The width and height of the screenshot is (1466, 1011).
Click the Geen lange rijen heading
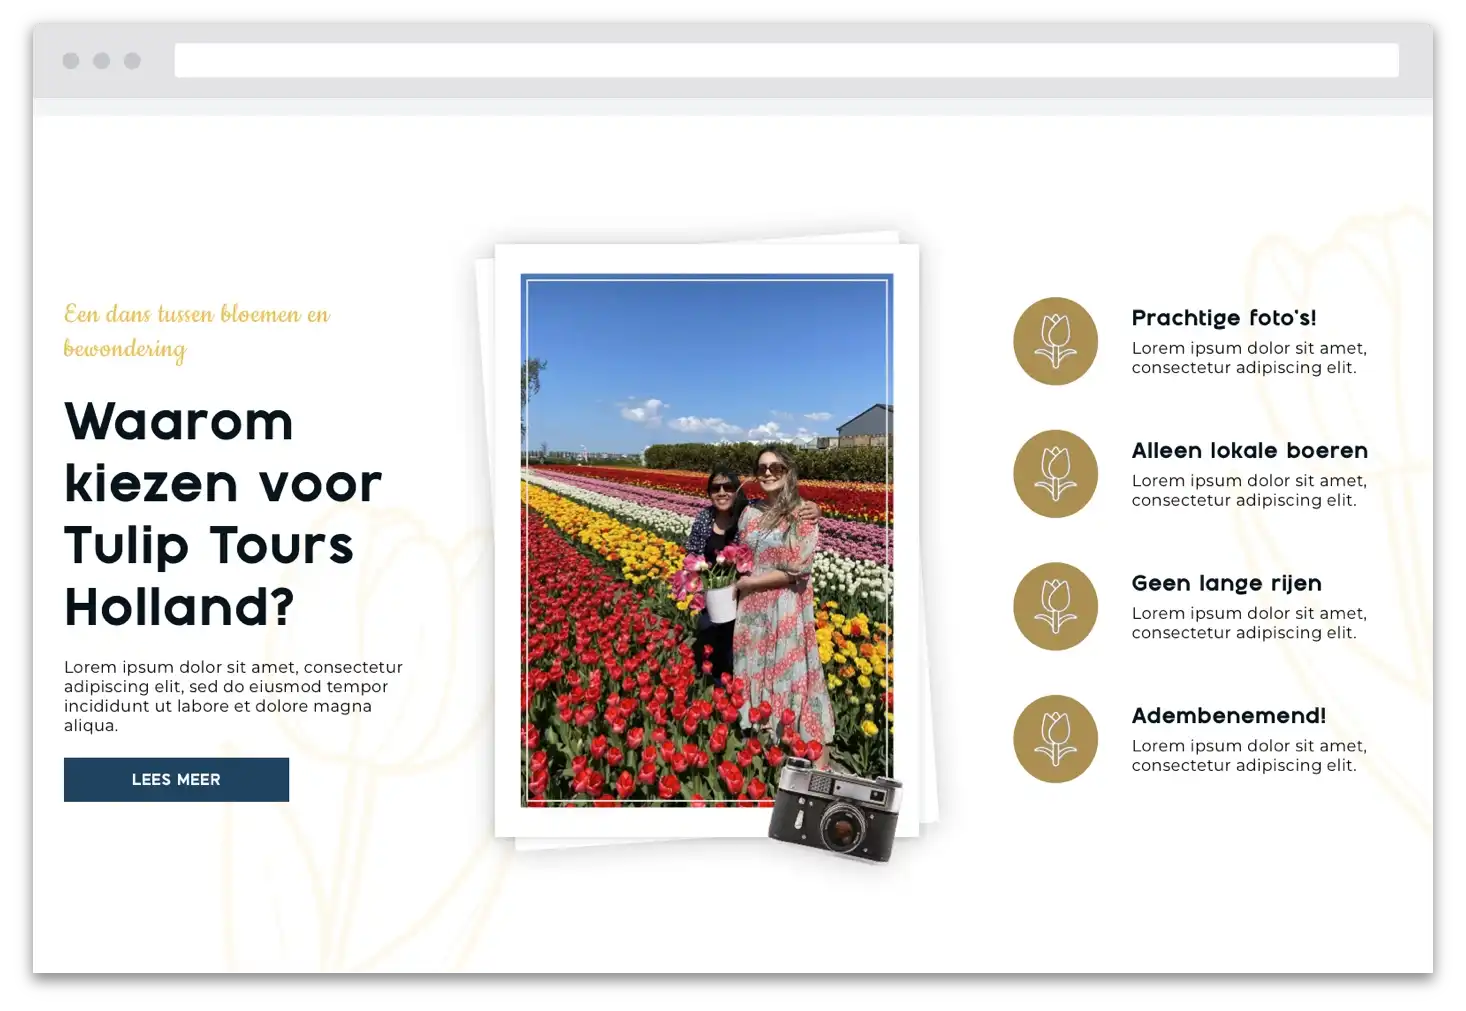pyautogui.click(x=1226, y=583)
